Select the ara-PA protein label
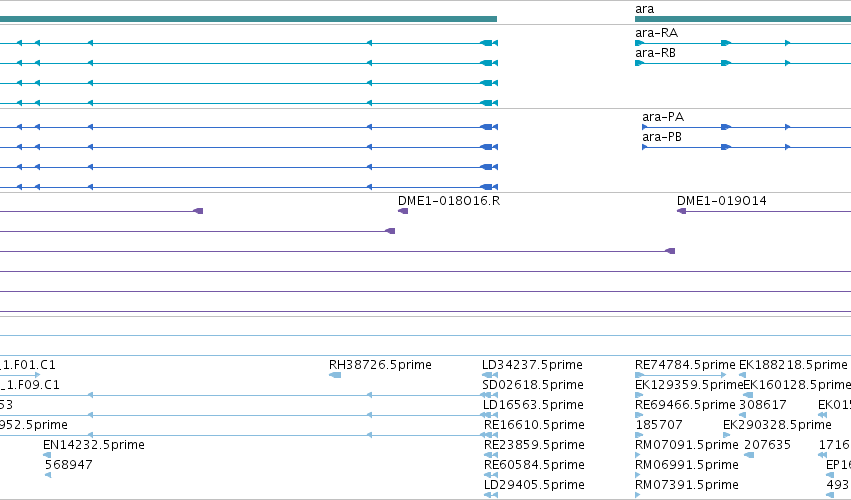Viewport: 851px width, 500px height. click(x=663, y=117)
